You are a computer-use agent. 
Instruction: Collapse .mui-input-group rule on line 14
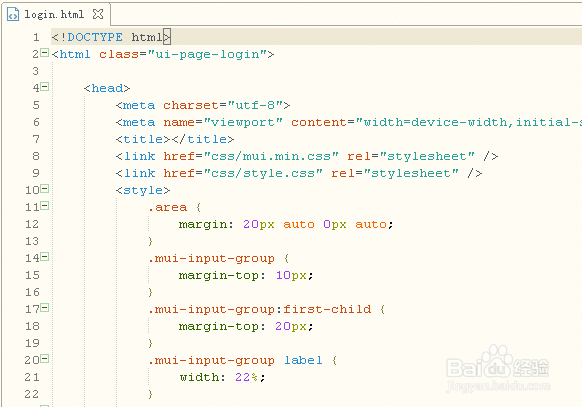(45, 256)
